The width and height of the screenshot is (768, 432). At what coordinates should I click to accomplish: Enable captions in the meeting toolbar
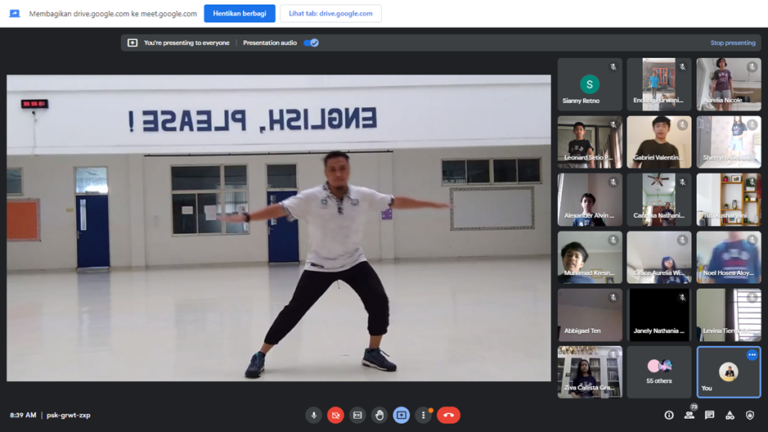[x=357, y=415]
